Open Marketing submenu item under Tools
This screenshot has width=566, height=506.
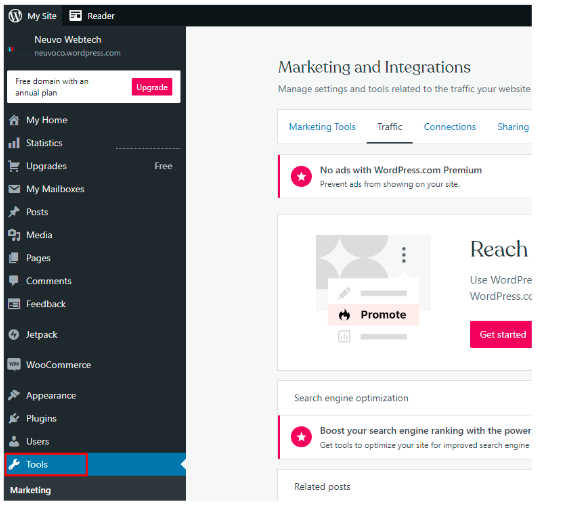coord(31,490)
